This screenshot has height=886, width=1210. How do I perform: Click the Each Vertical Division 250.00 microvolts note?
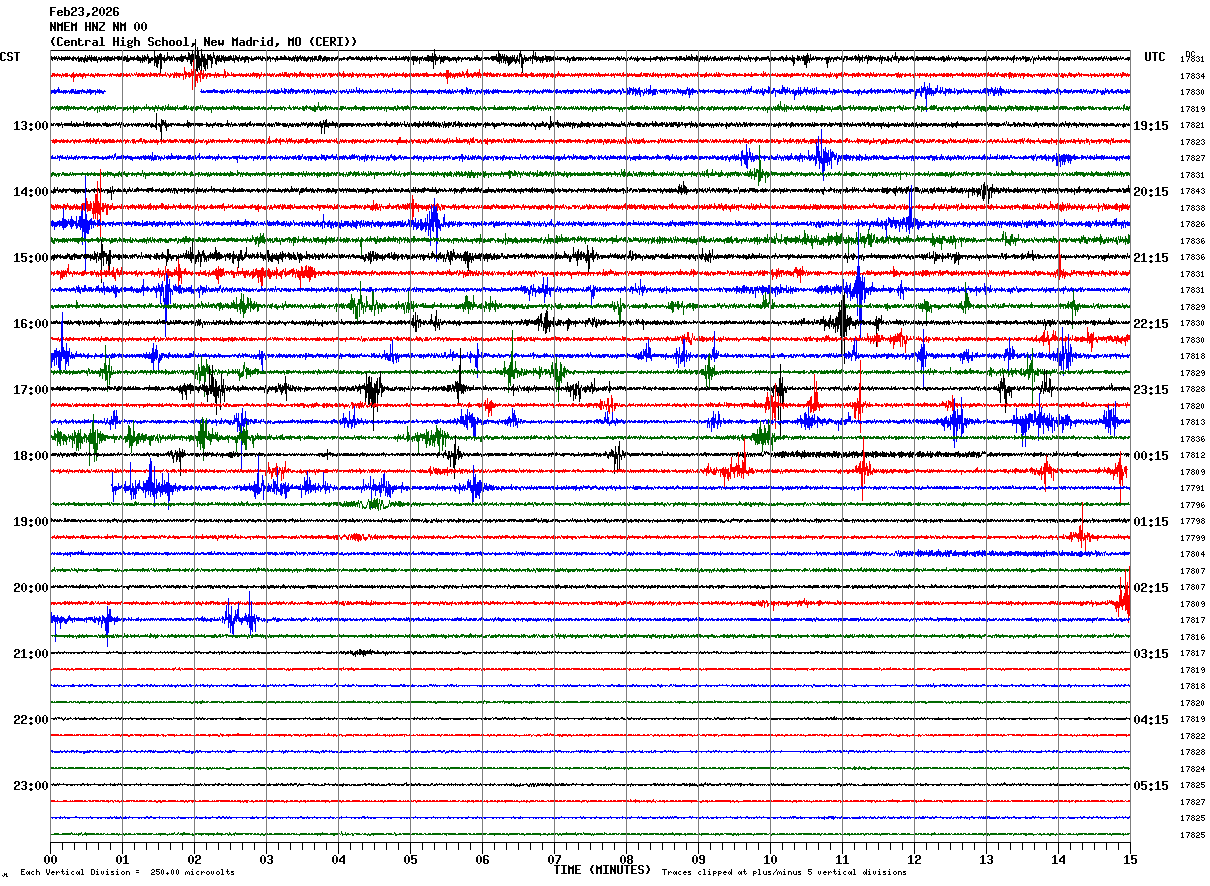tap(127, 873)
